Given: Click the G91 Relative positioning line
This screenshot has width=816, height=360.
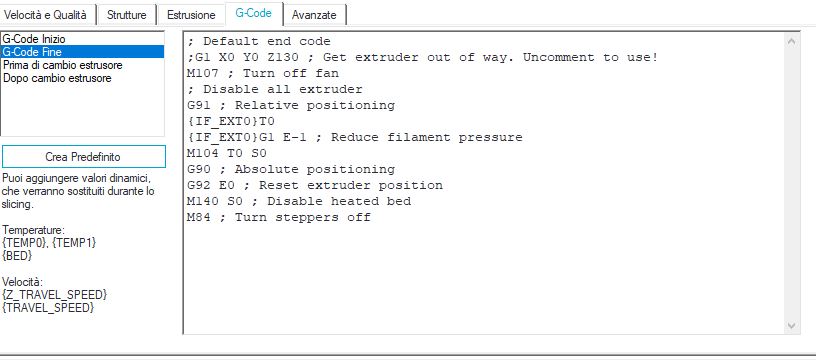Looking at the screenshot, I should click(x=290, y=105).
